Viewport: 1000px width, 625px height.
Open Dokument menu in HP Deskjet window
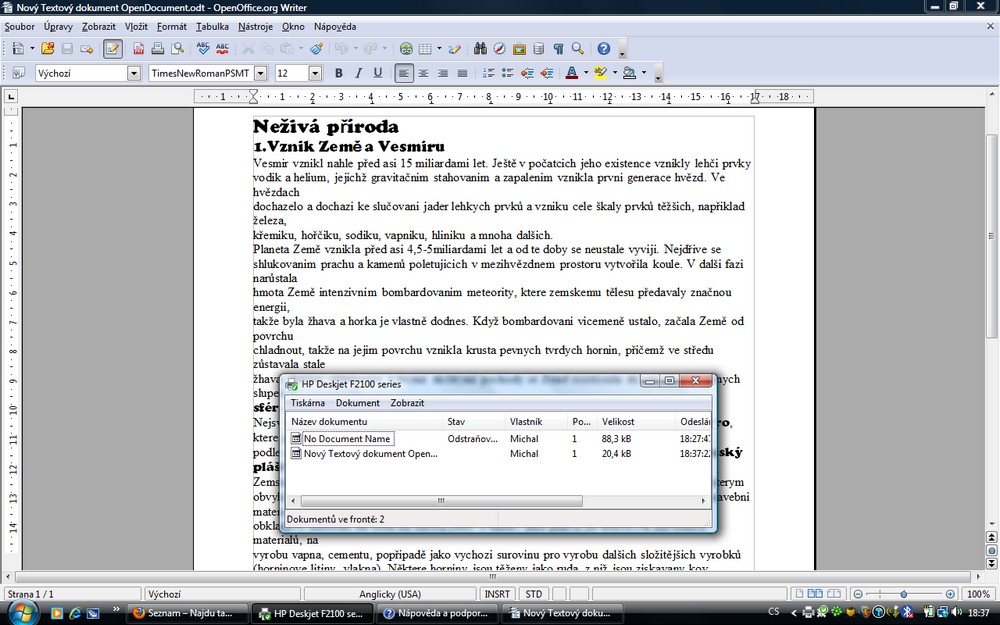tap(358, 403)
